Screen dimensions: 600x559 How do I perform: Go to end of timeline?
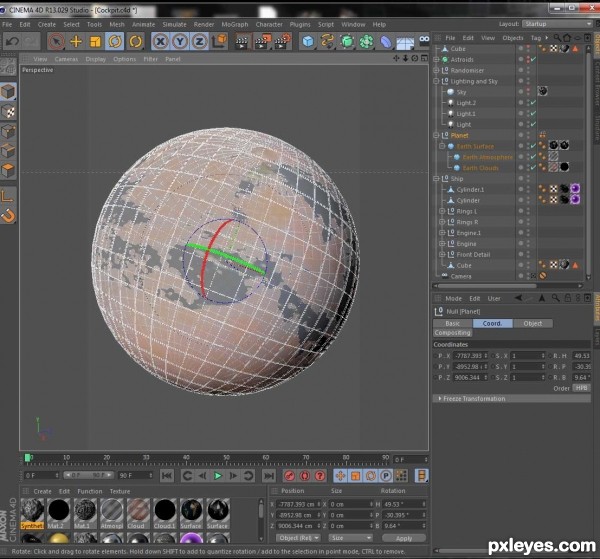[269, 476]
